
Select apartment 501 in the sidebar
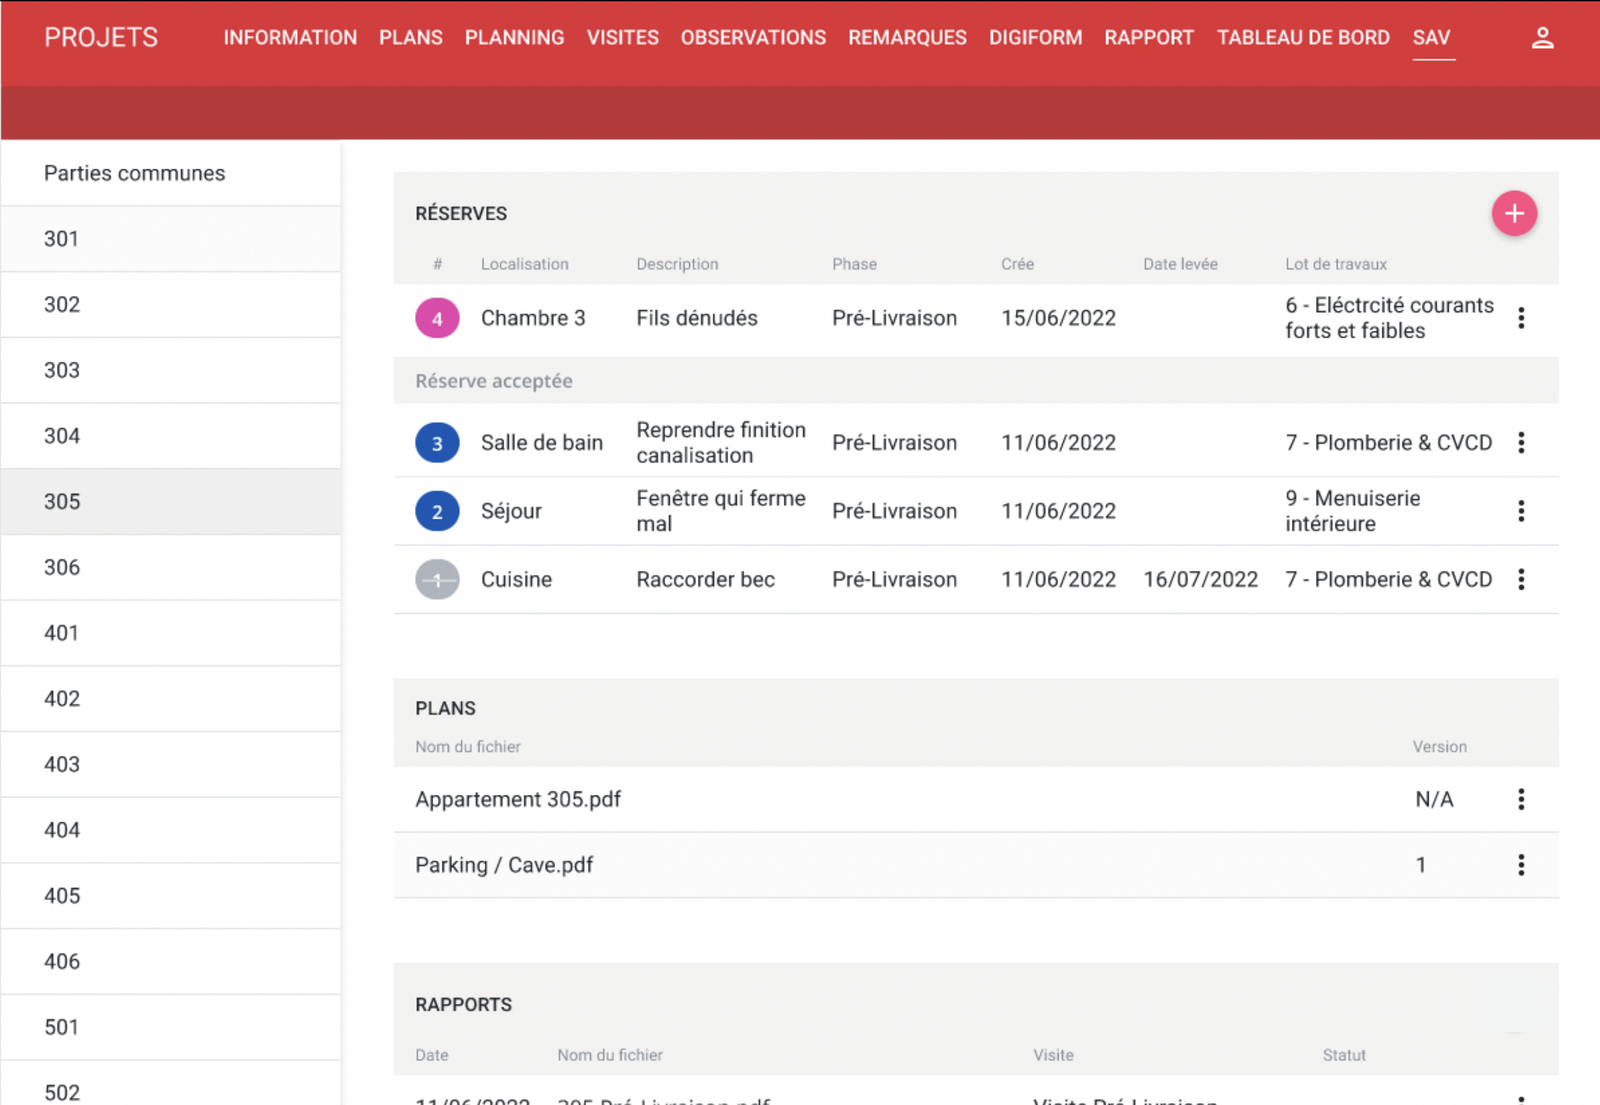tap(171, 1027)
